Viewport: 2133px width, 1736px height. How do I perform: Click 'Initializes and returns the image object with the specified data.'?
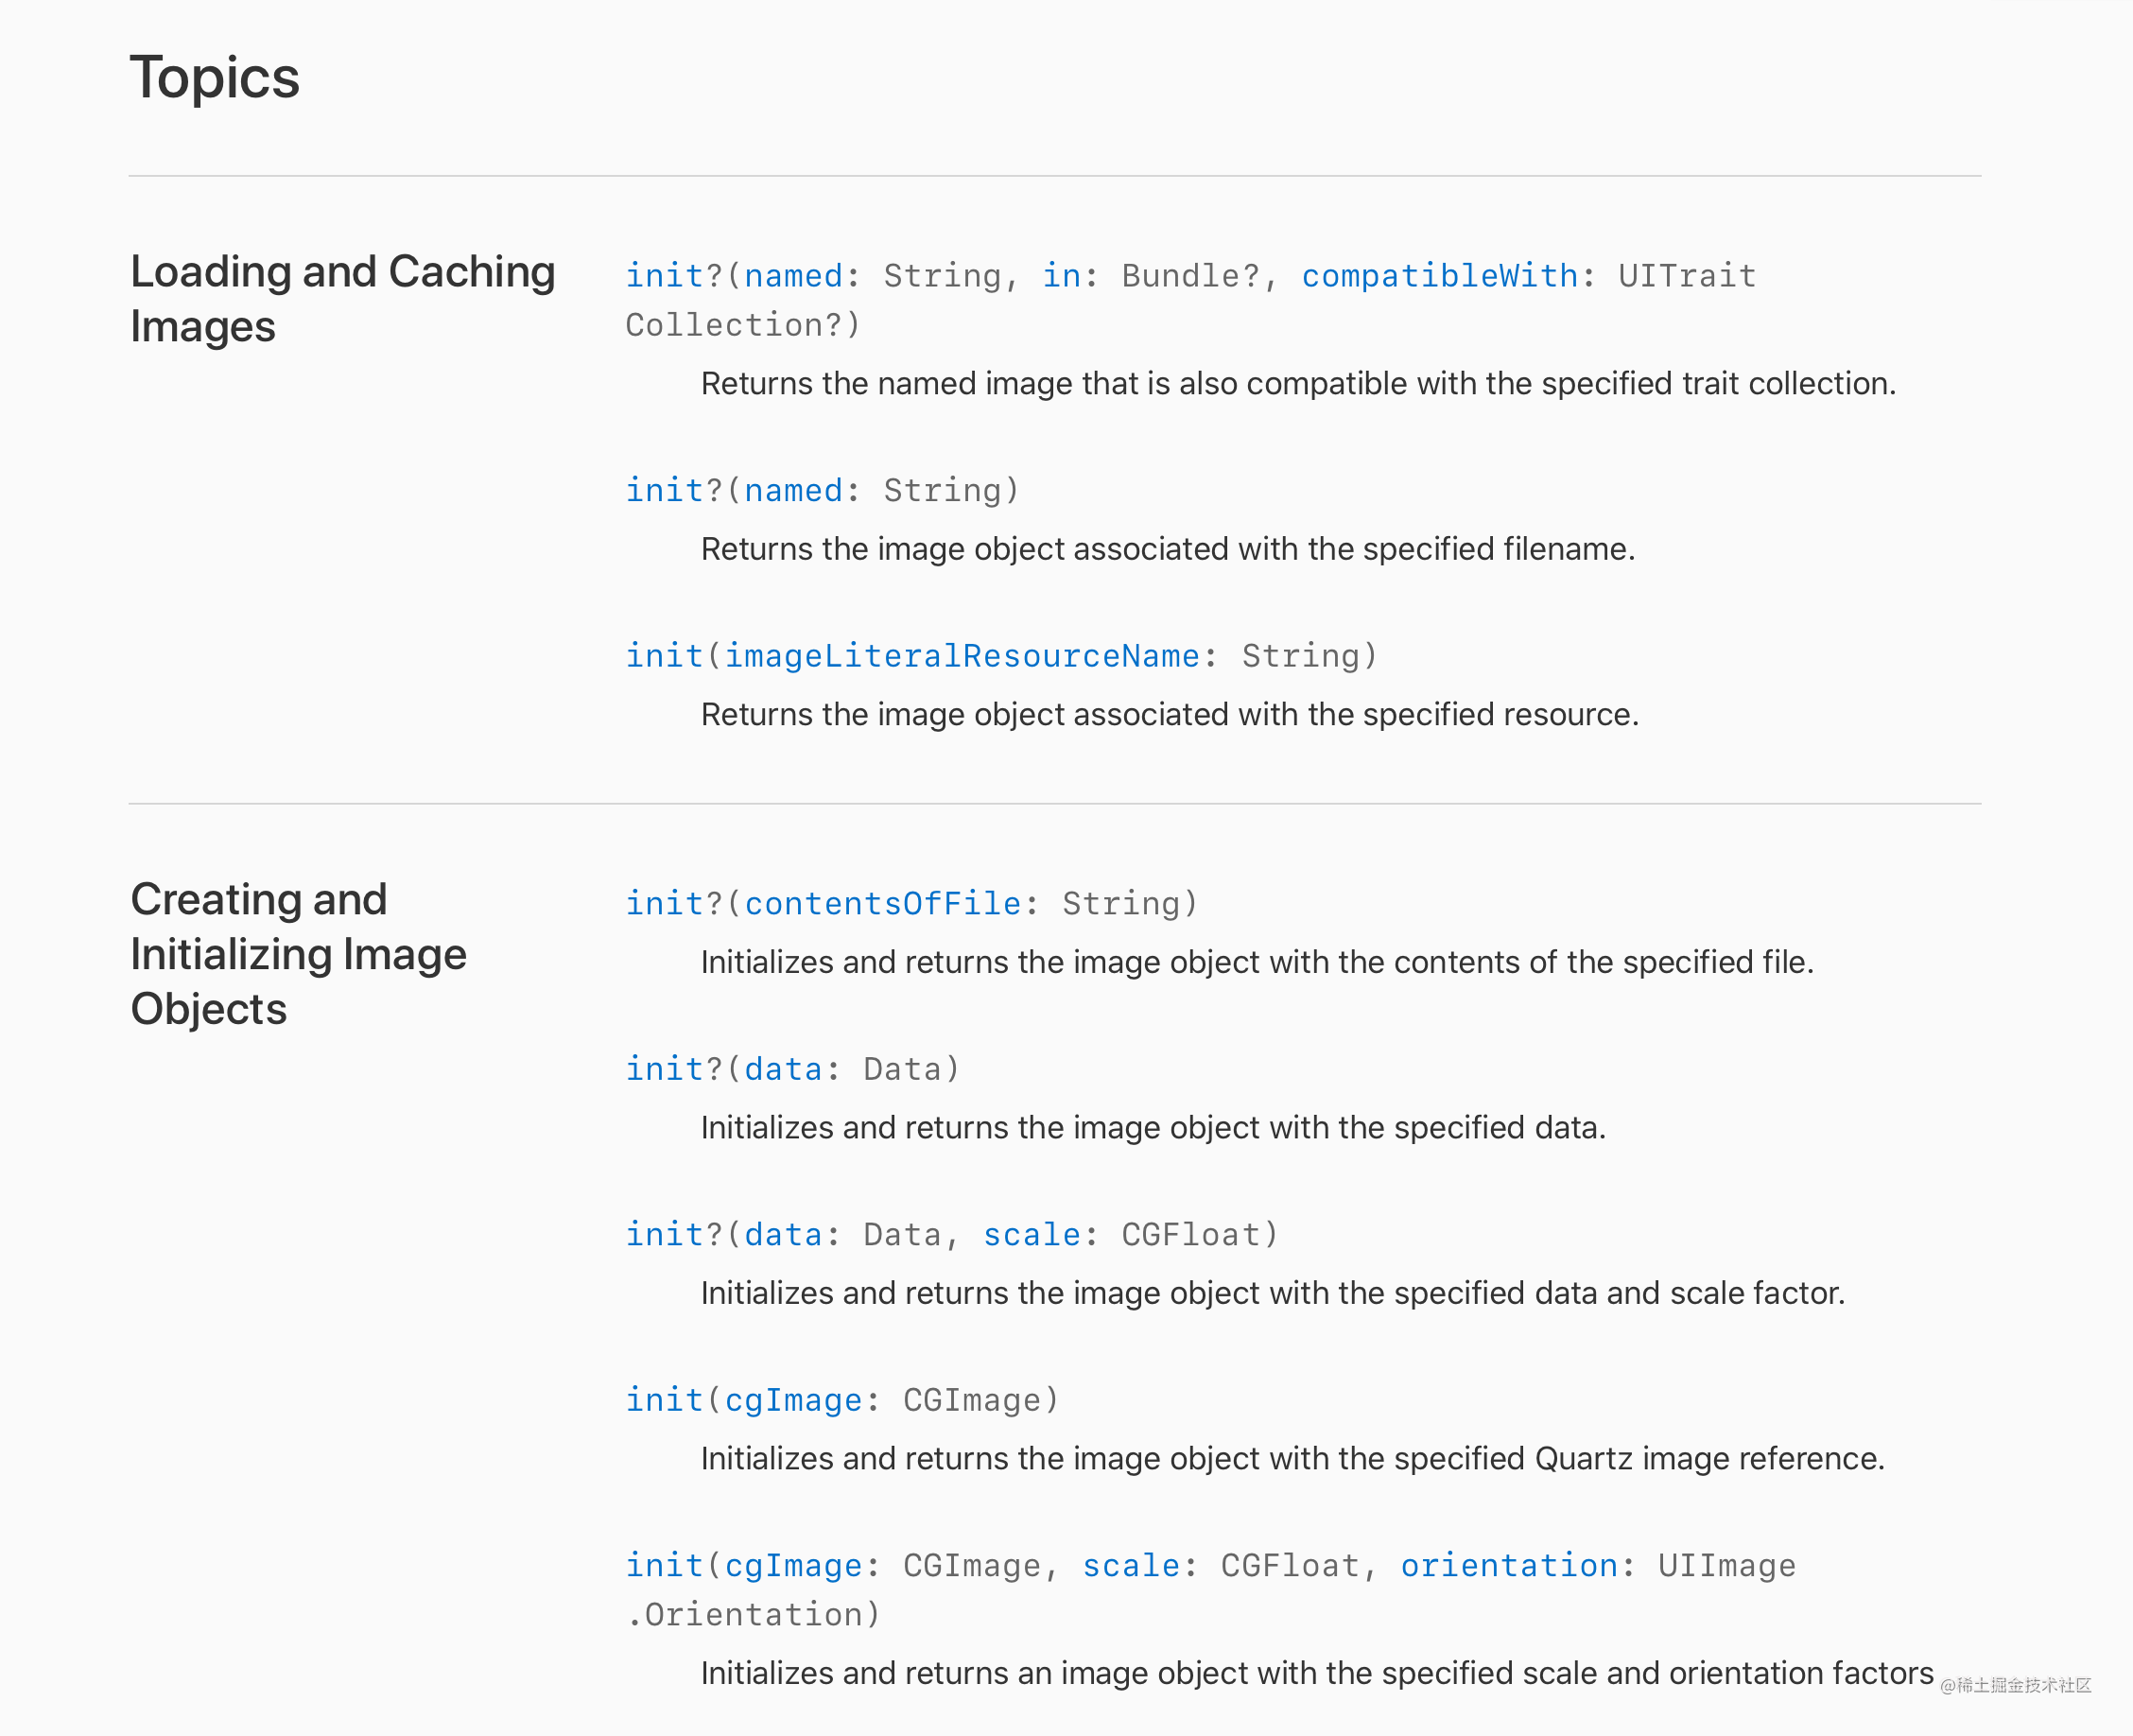[1153, 1127]
